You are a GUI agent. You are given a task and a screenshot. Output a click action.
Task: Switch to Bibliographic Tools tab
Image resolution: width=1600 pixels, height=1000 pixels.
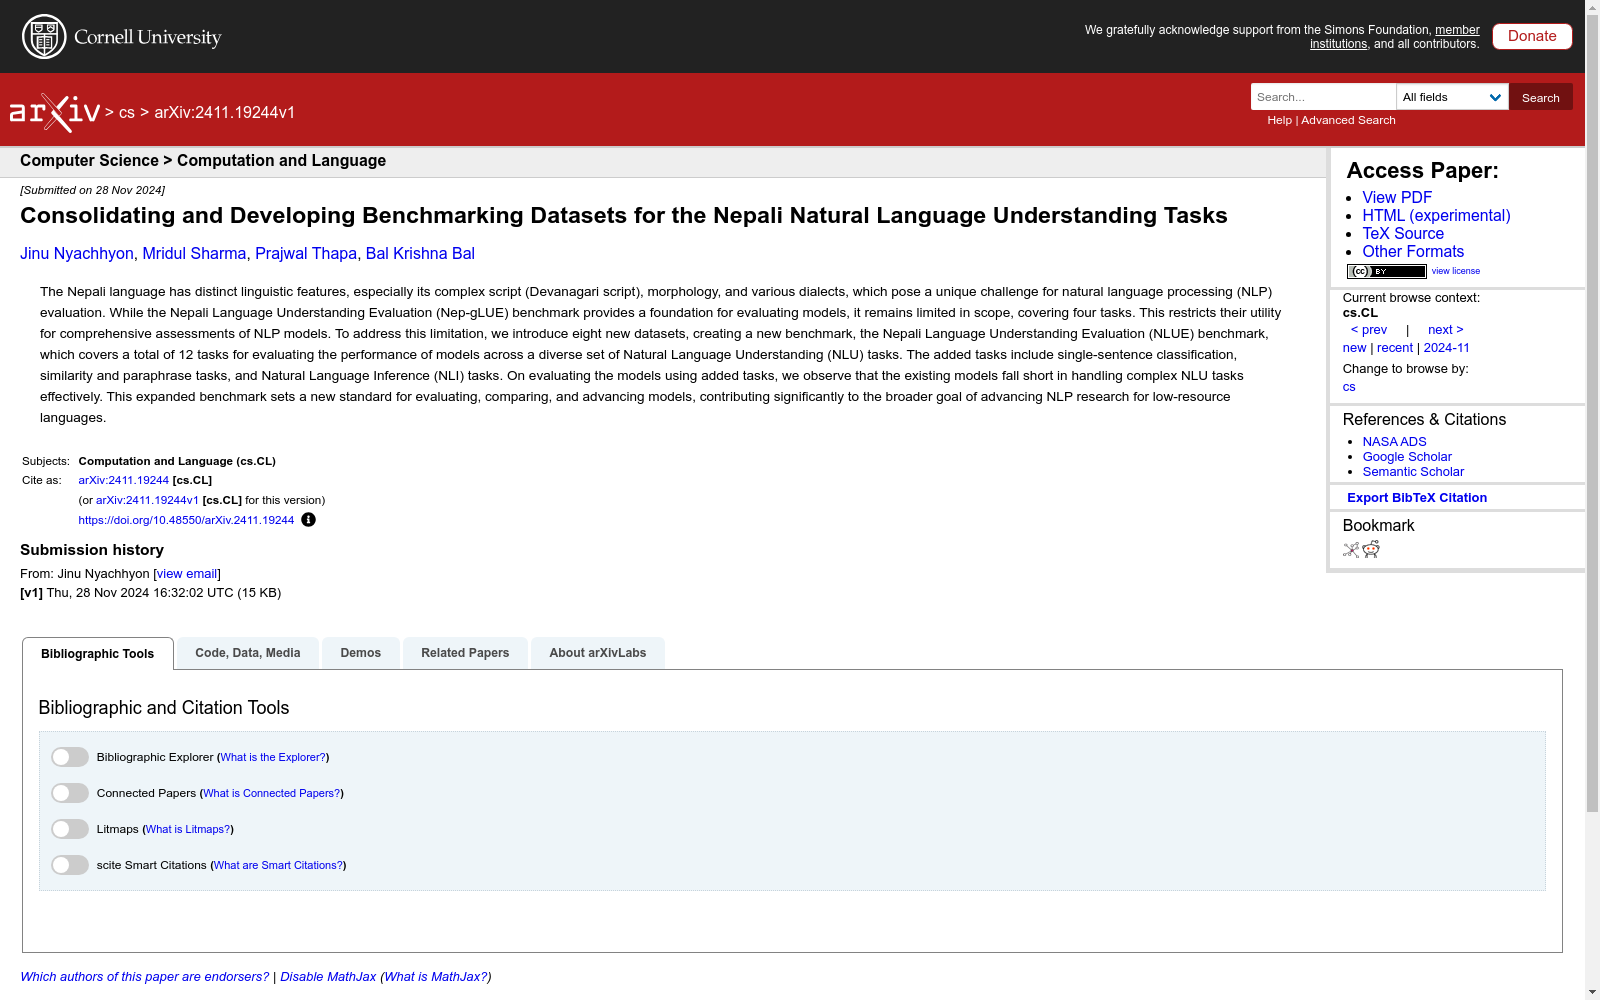point(98,654)
